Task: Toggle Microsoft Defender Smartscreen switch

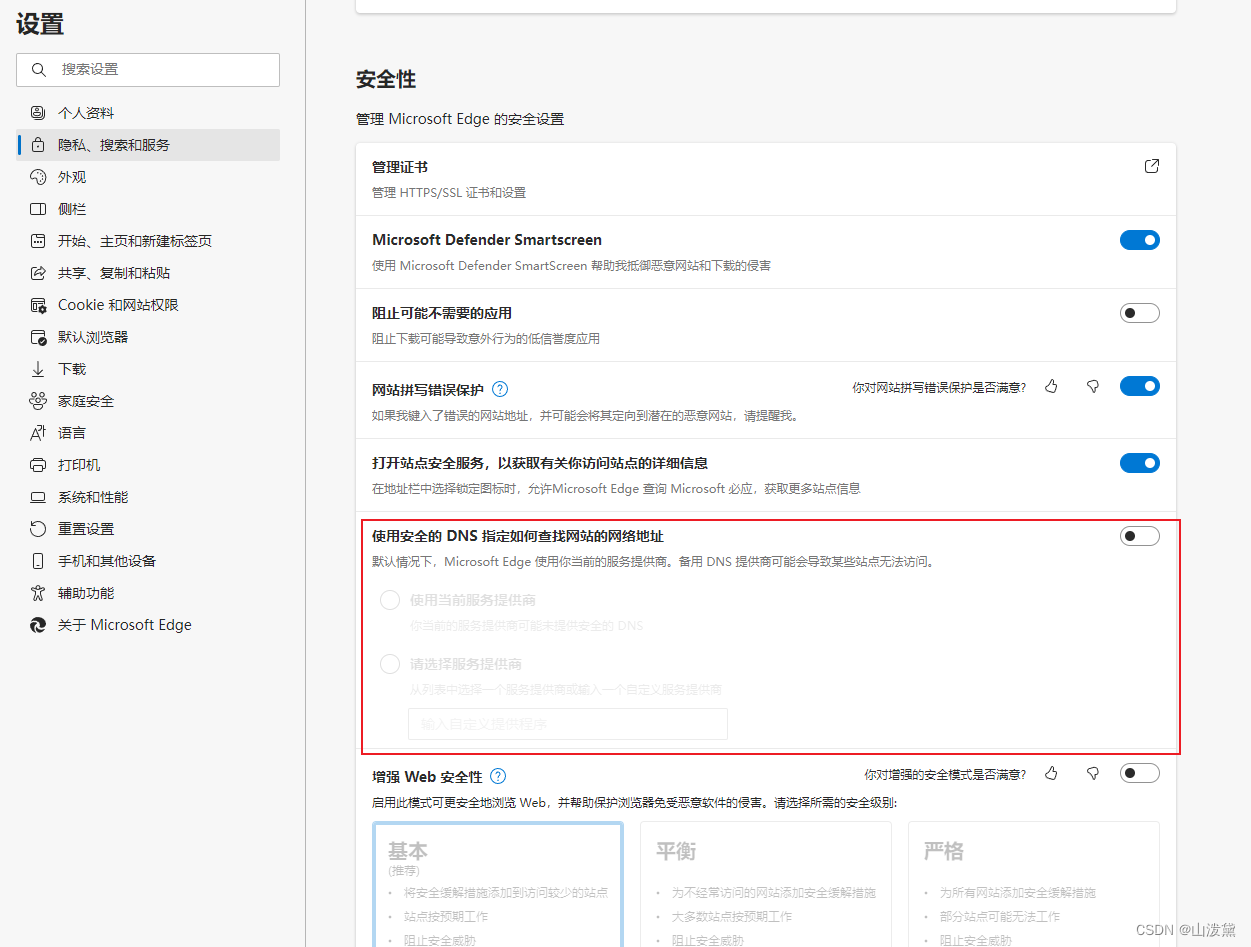Action: (1140, 240)
